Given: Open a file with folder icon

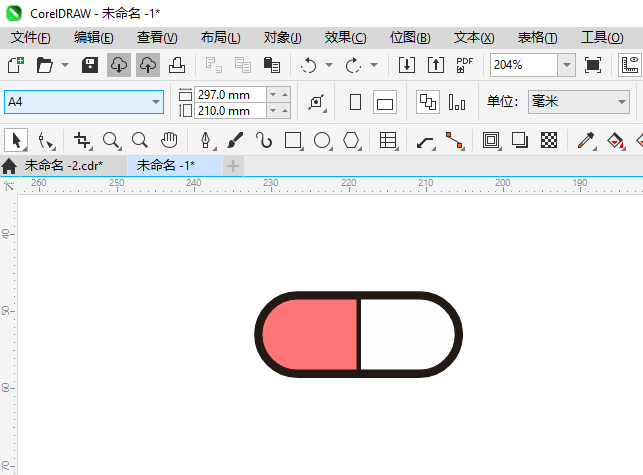Looking at the screenshot, I should 44,65.
